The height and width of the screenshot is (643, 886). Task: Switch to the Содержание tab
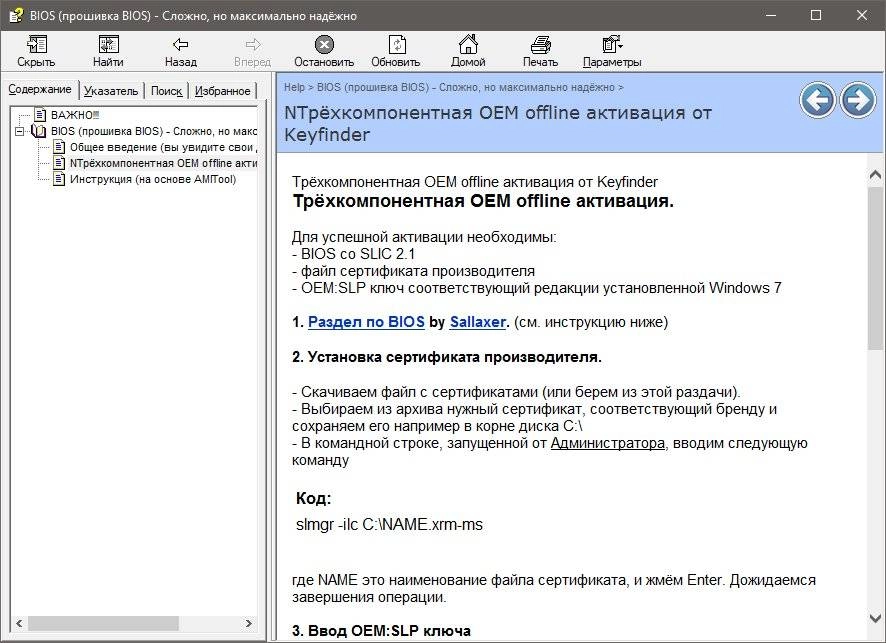pos(40,89)
